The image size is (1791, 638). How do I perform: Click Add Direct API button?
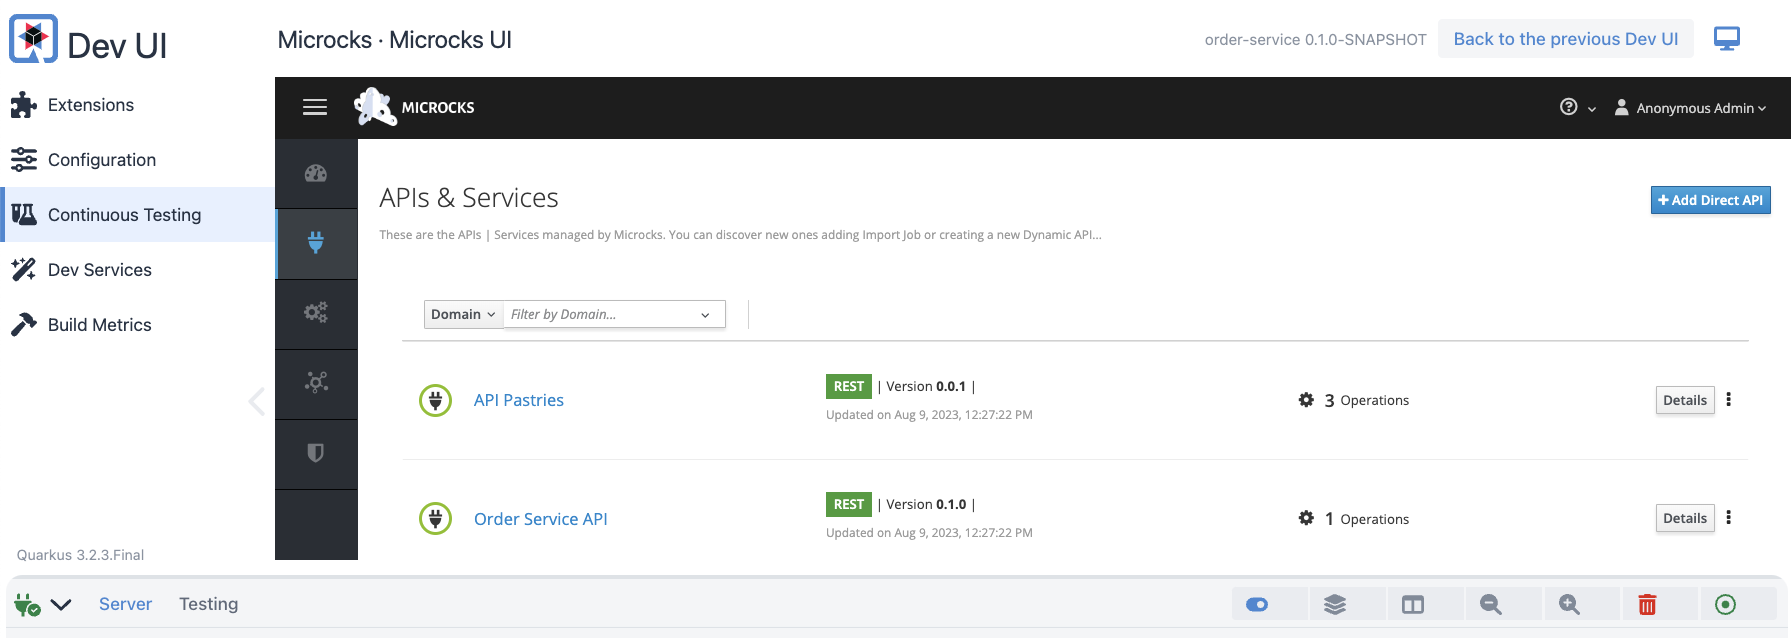[1710, 200]
